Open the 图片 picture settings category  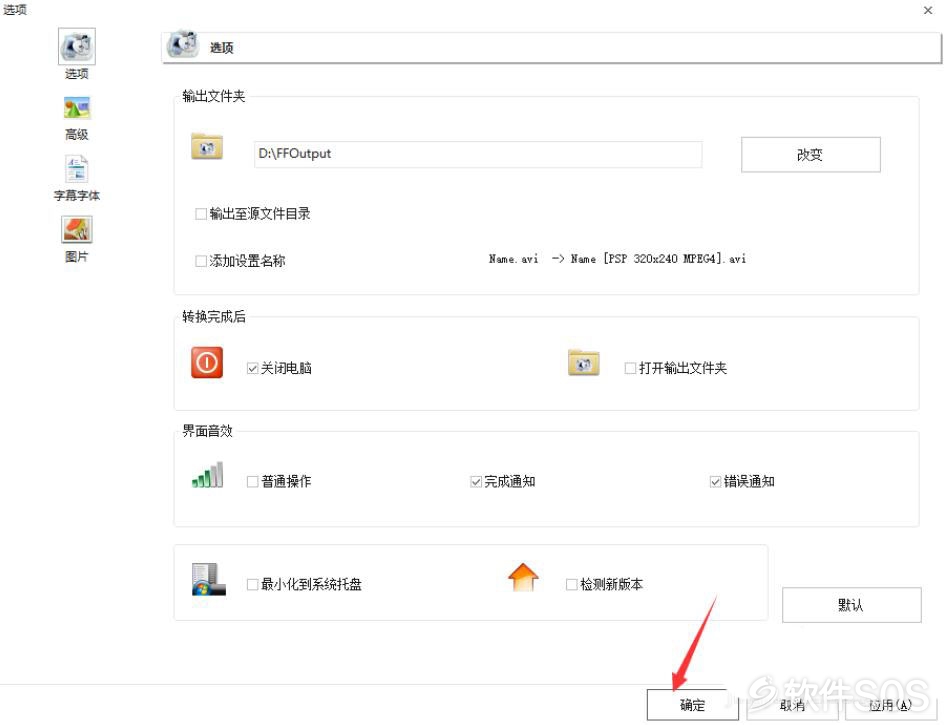pyautogui.click(x=76, y=239)
